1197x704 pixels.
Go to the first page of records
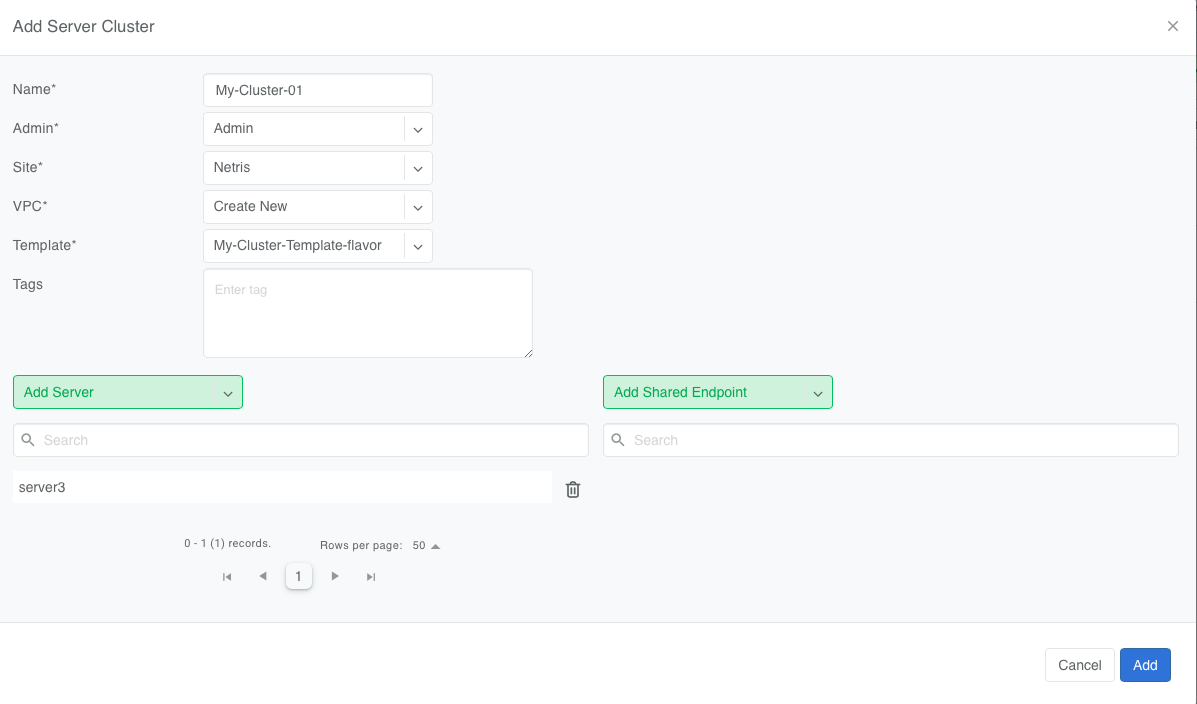[227, 576]
